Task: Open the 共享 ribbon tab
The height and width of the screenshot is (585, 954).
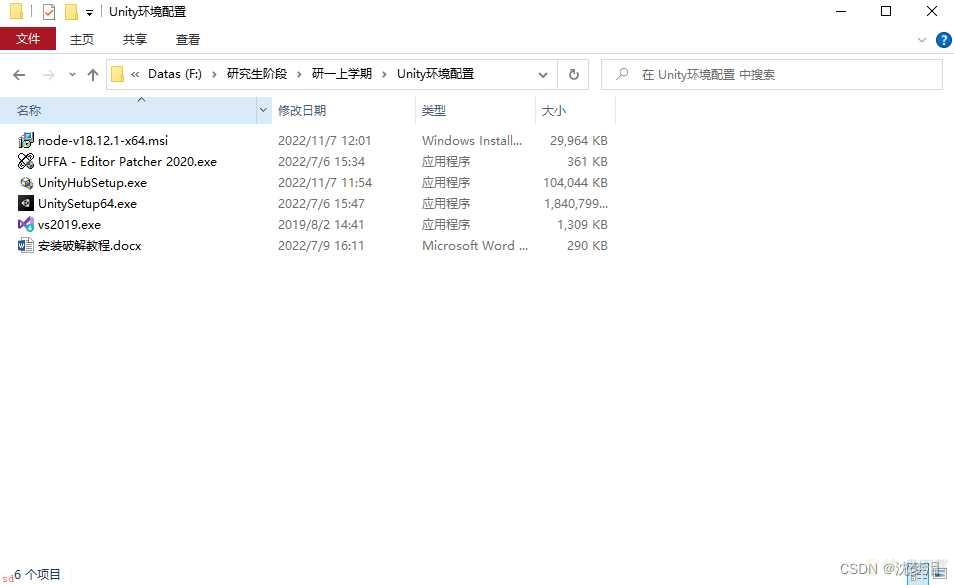Action: point(134,40)
